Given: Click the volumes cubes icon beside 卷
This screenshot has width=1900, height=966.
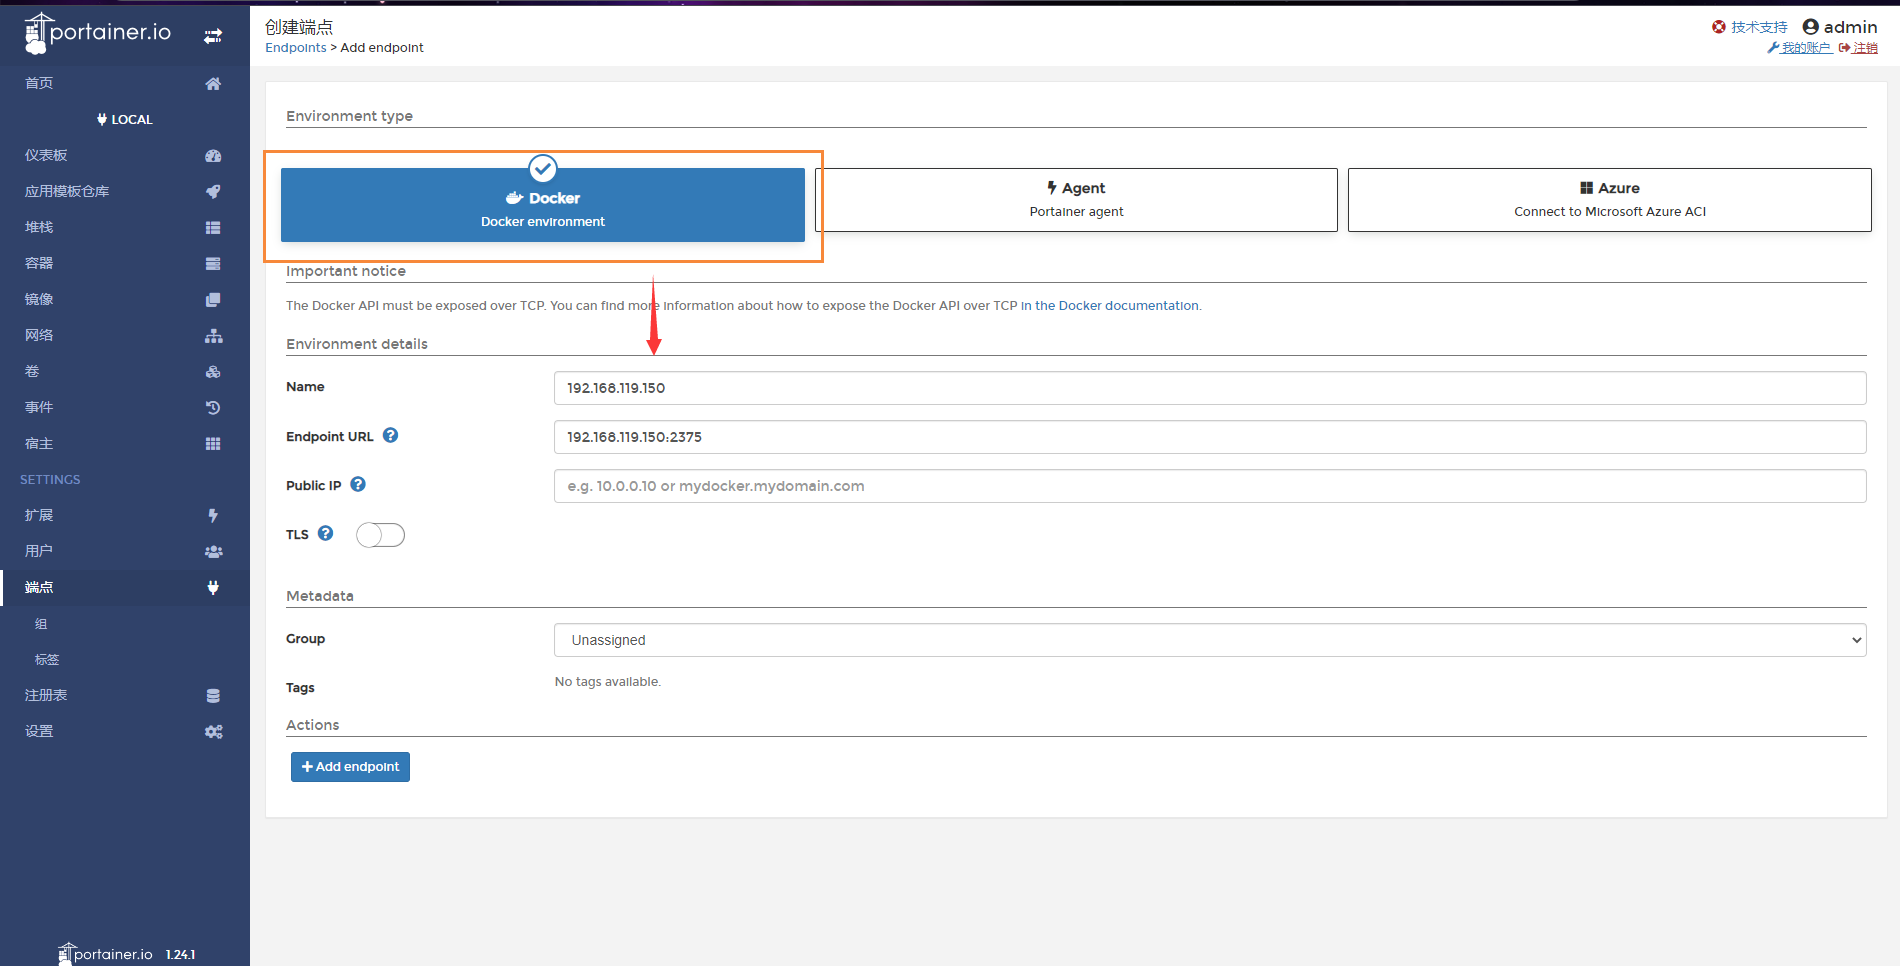Looking at the screenshot, I should click(213, 371).
